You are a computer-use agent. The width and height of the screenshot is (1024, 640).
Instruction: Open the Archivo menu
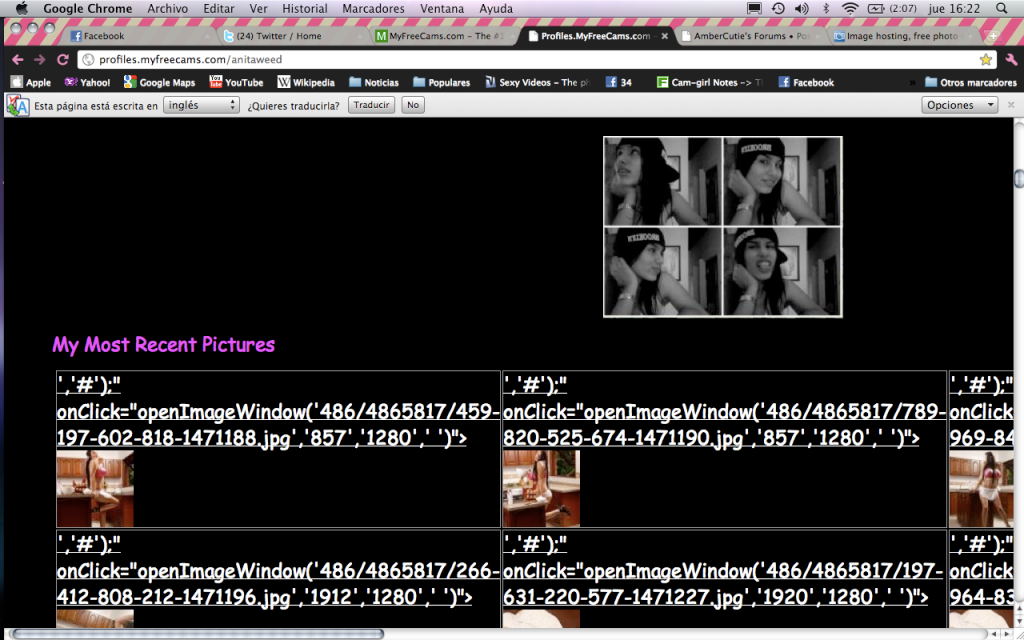point(167,8)
